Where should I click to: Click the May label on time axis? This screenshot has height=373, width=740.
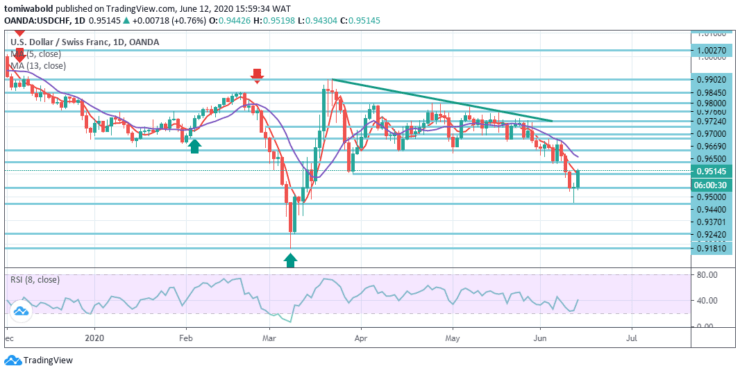[453, 338]
